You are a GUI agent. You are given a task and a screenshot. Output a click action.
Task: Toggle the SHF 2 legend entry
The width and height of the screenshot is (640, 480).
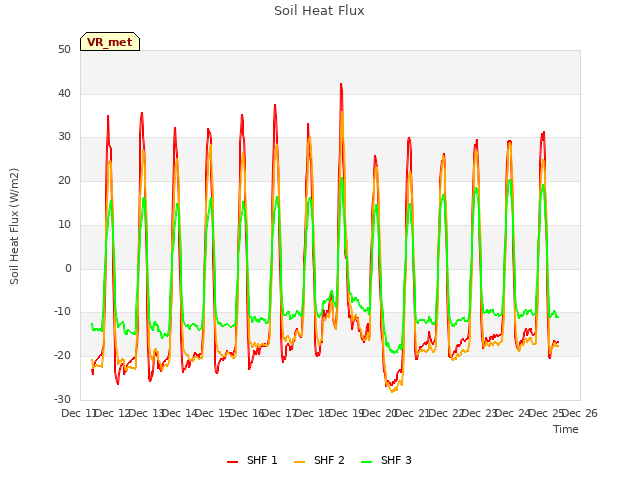pos(319,460)
